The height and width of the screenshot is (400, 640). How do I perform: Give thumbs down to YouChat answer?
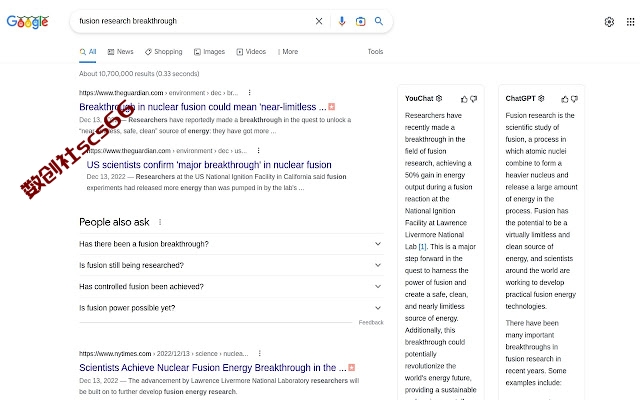point(473,99)
